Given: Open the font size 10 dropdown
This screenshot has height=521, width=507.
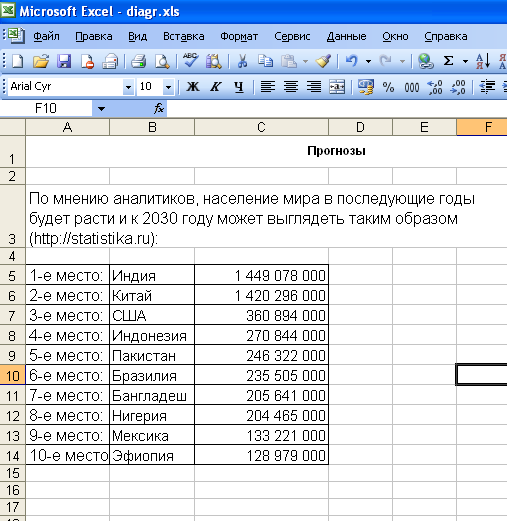Looking at the screenshot, I should (168, 87).
